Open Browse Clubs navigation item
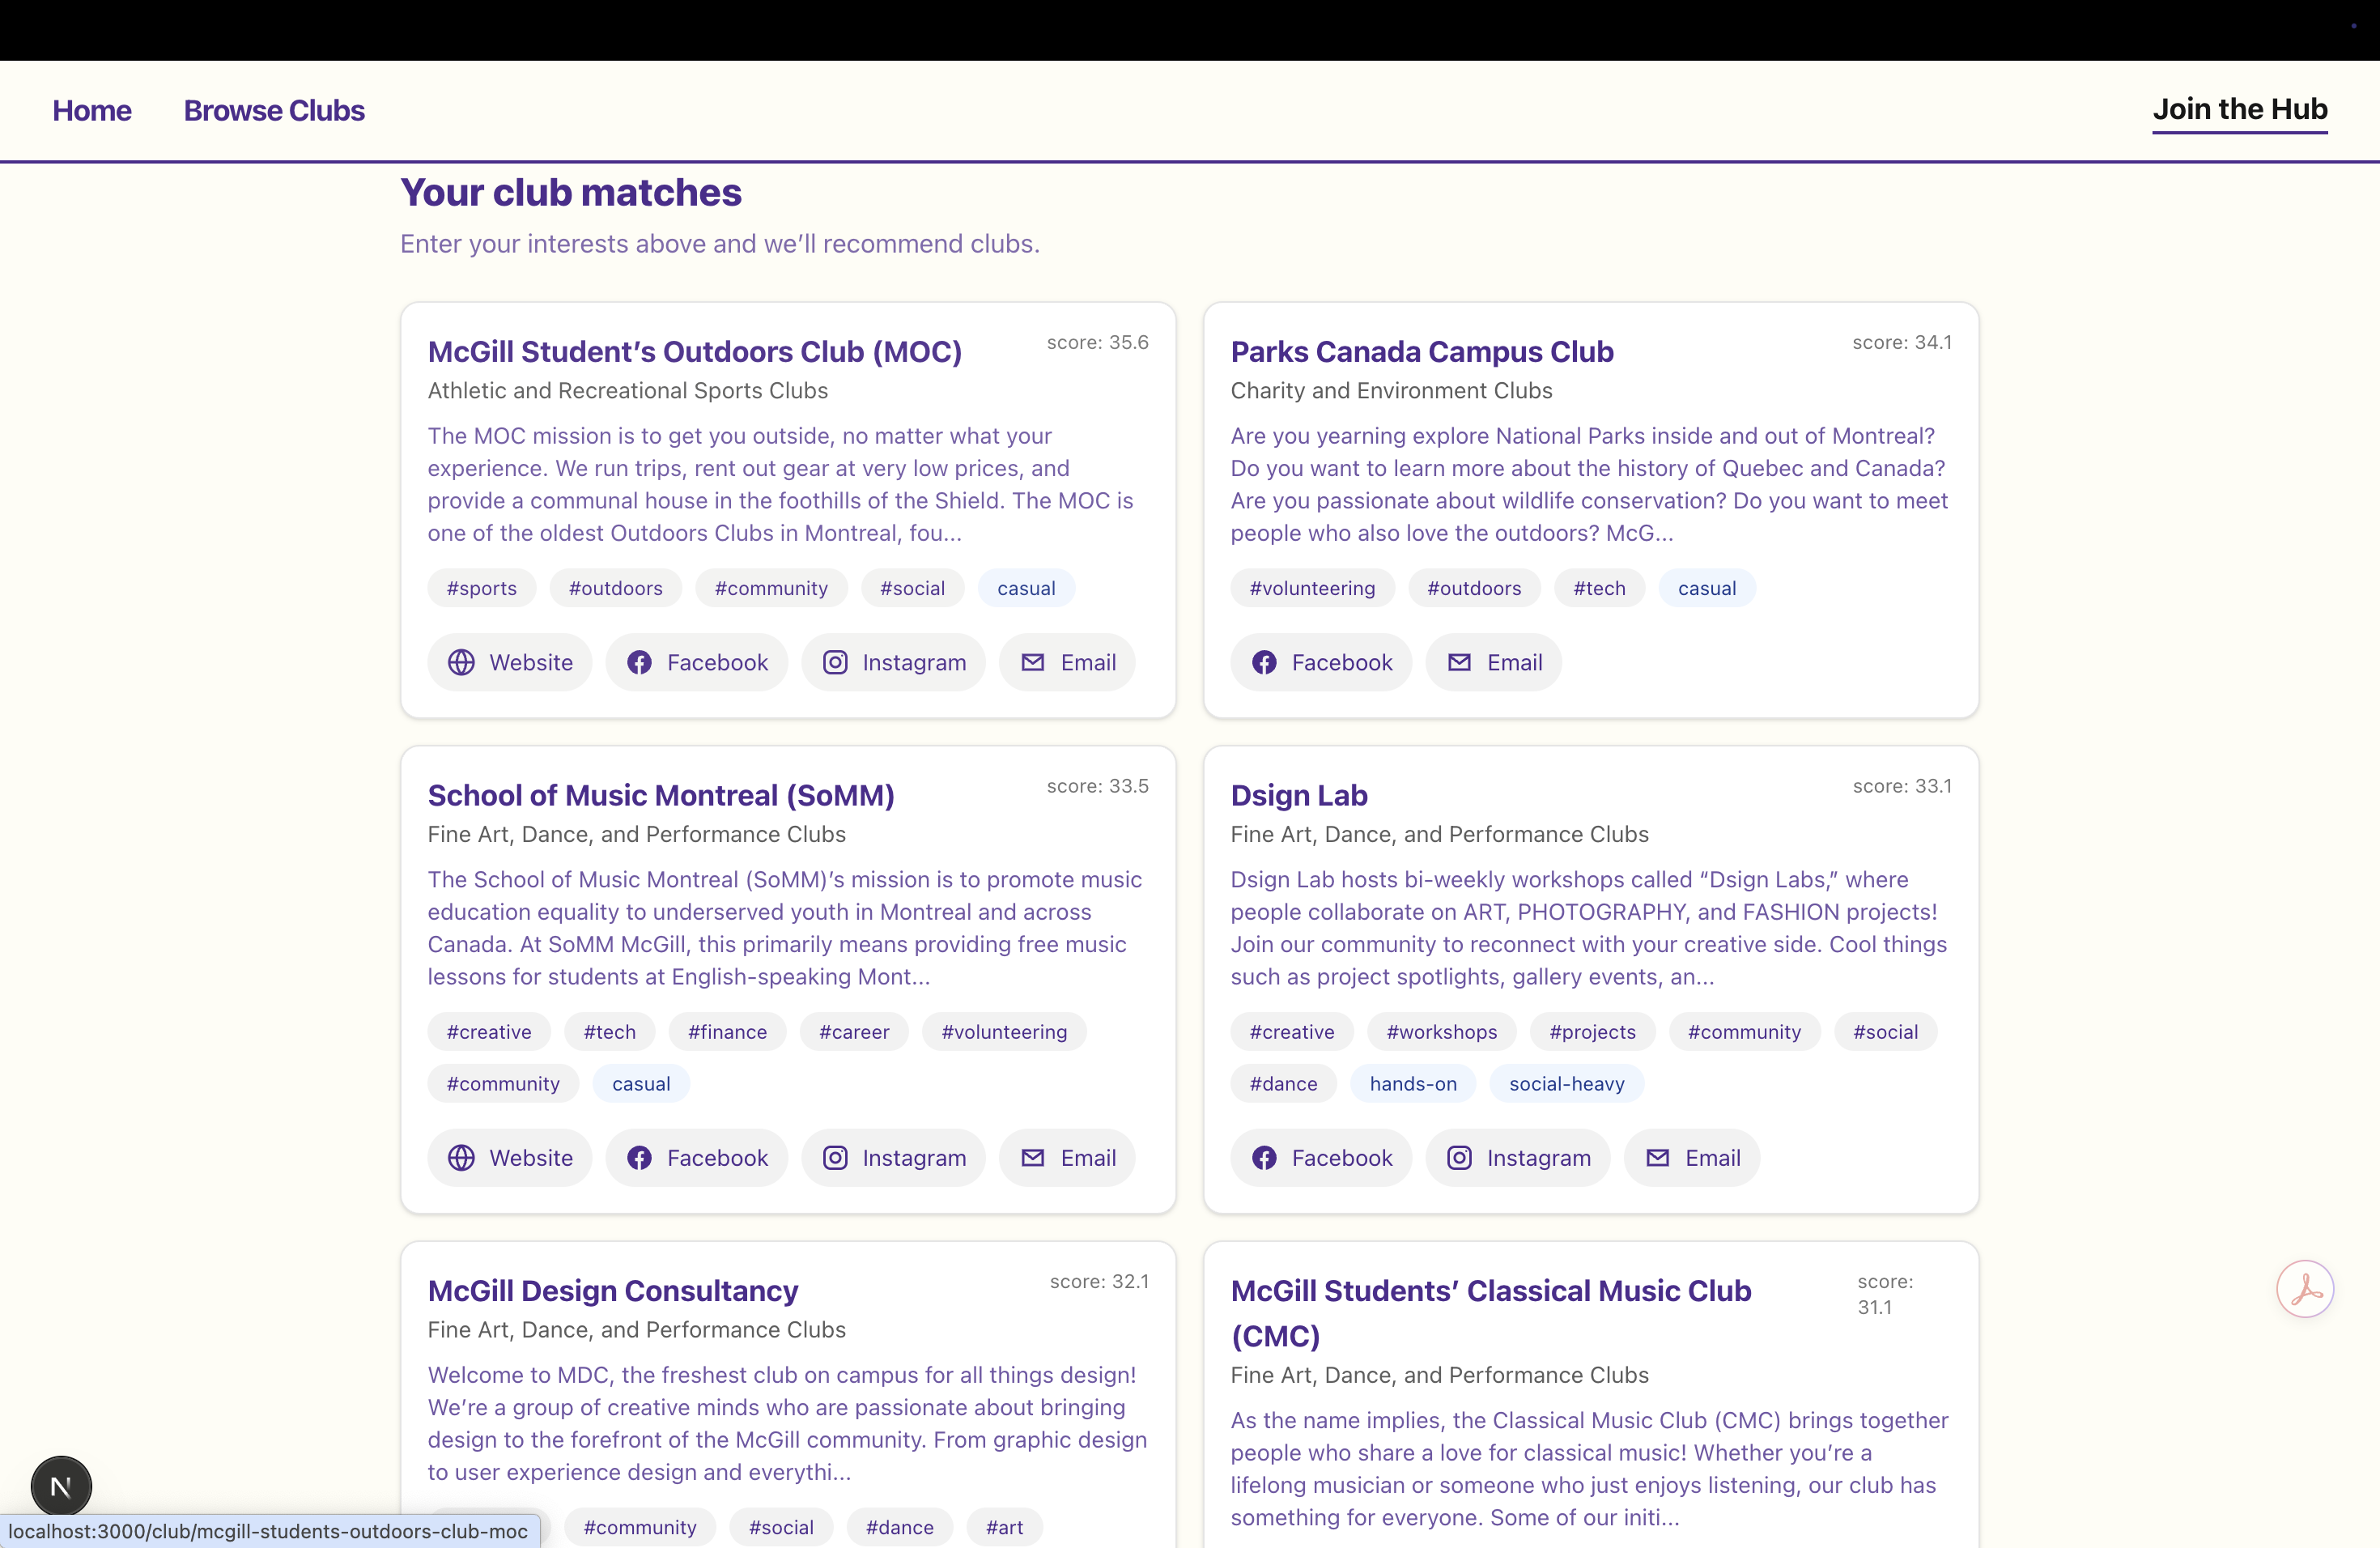The width and height of the screenshot is (2380, 1548). click(x=274, y=110)
